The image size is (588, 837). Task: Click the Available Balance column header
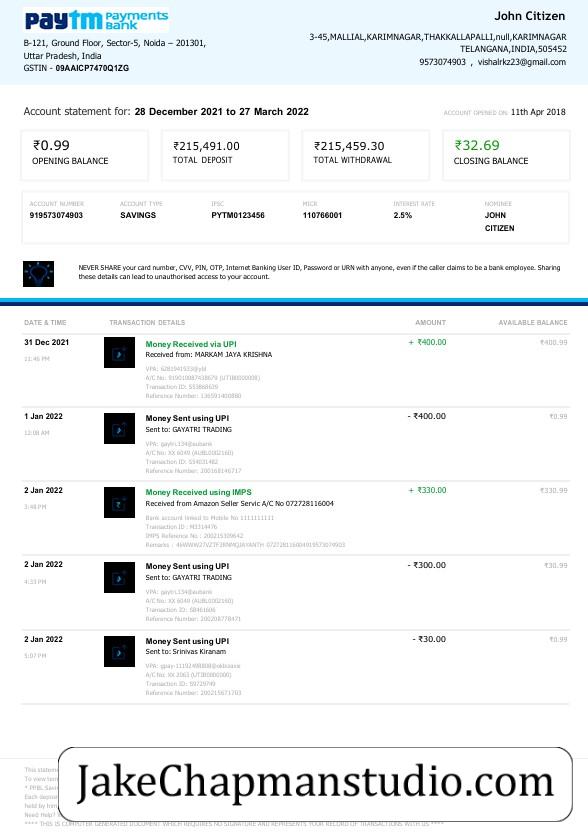[533, 322]
